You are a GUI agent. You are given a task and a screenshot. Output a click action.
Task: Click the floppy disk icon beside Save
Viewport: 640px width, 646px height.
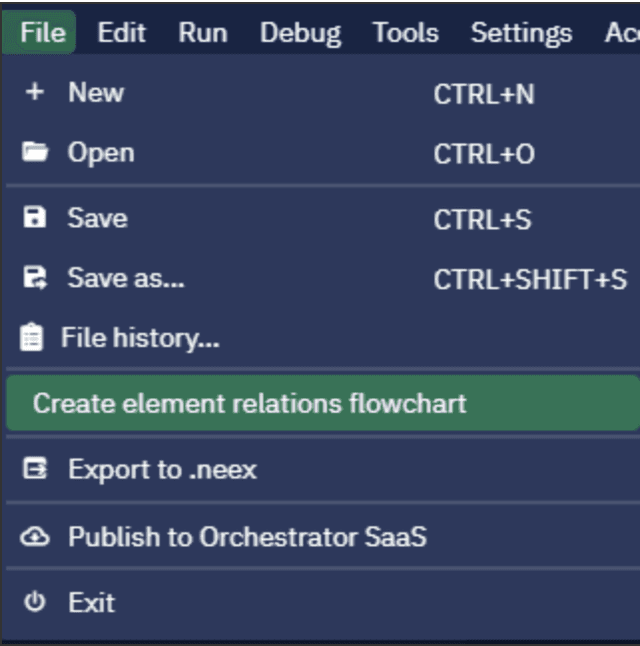35,217
